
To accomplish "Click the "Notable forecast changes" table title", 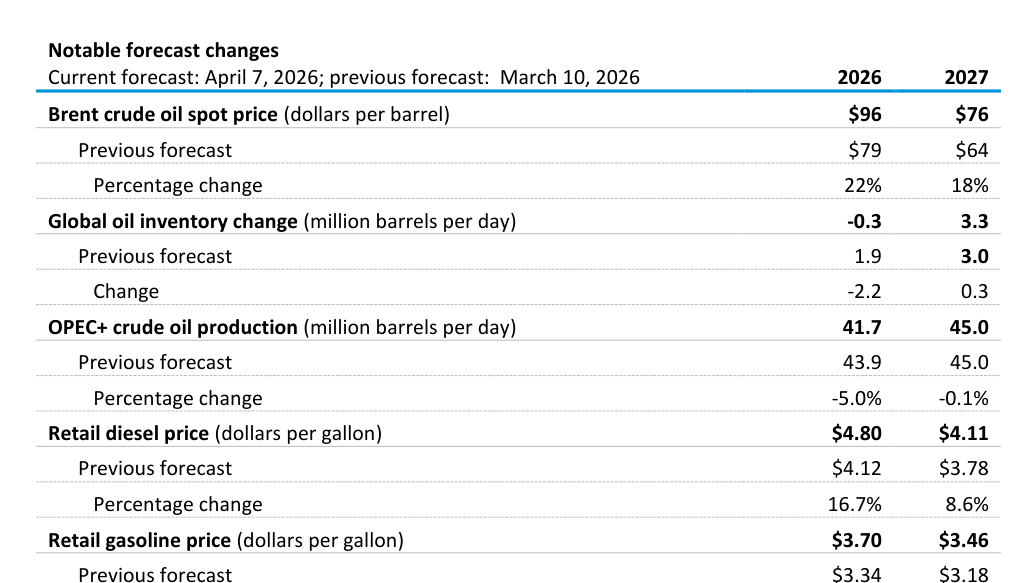I will [x=163, y=50].
